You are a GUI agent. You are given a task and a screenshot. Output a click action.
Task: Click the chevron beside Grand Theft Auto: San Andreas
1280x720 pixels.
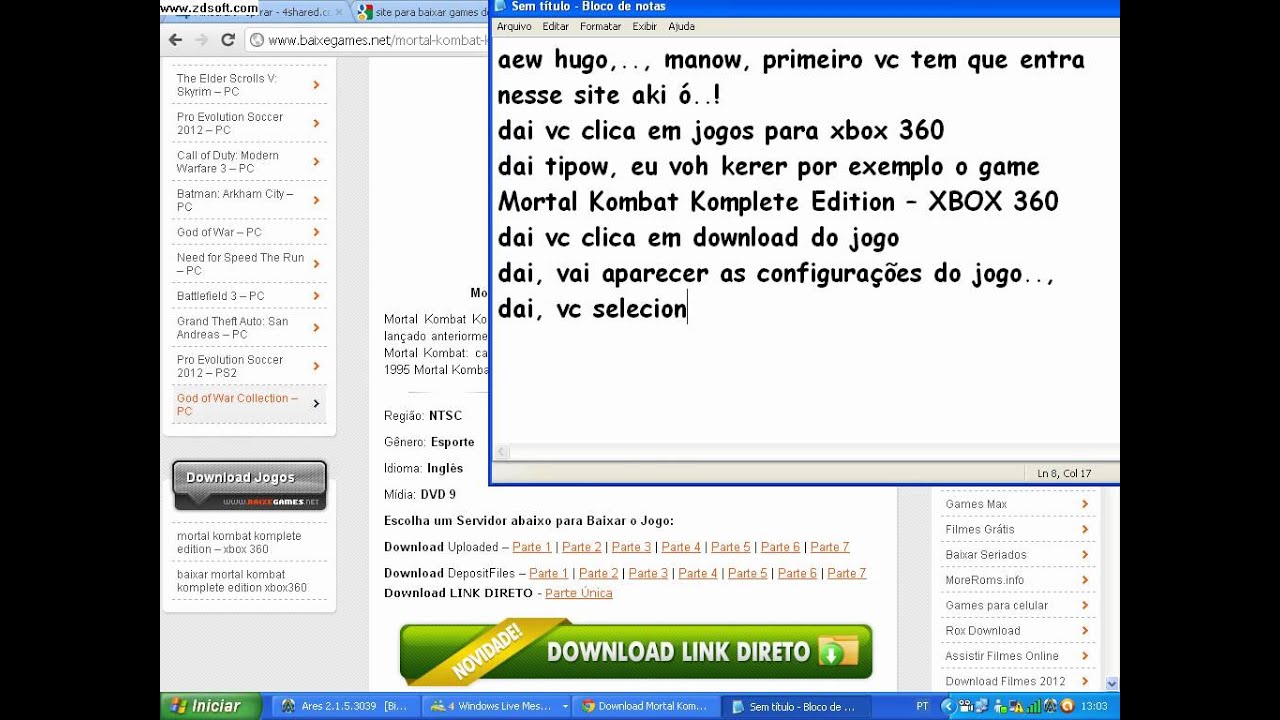pyautogui.click(x=316, y=328)
